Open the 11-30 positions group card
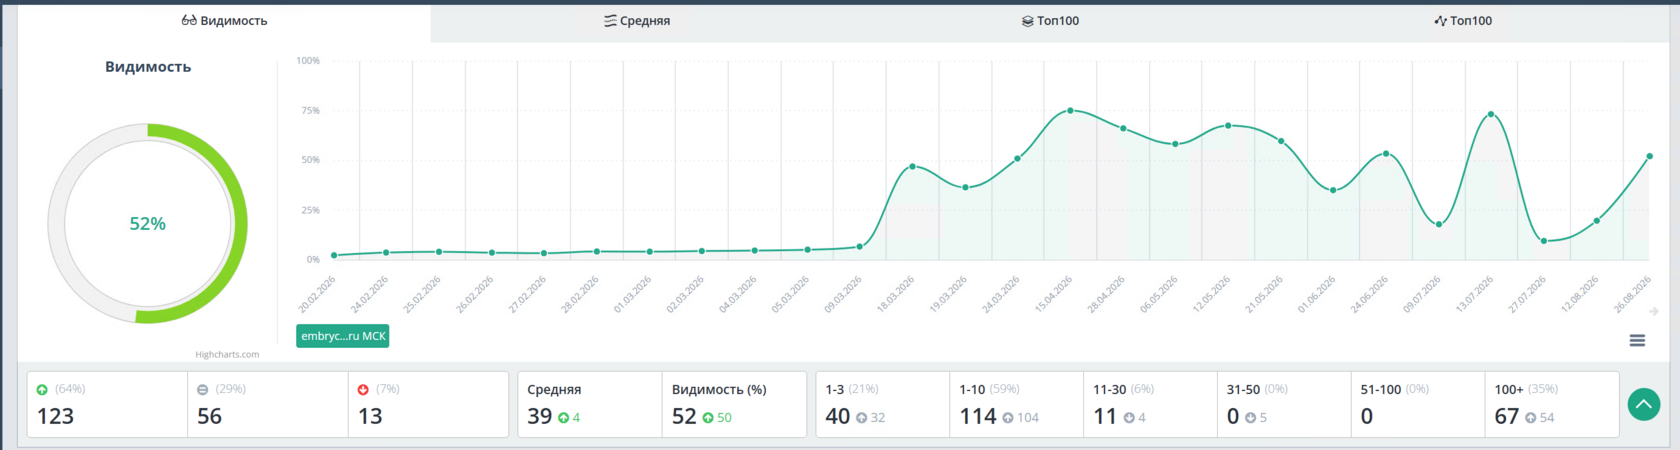 (1150, 404)
